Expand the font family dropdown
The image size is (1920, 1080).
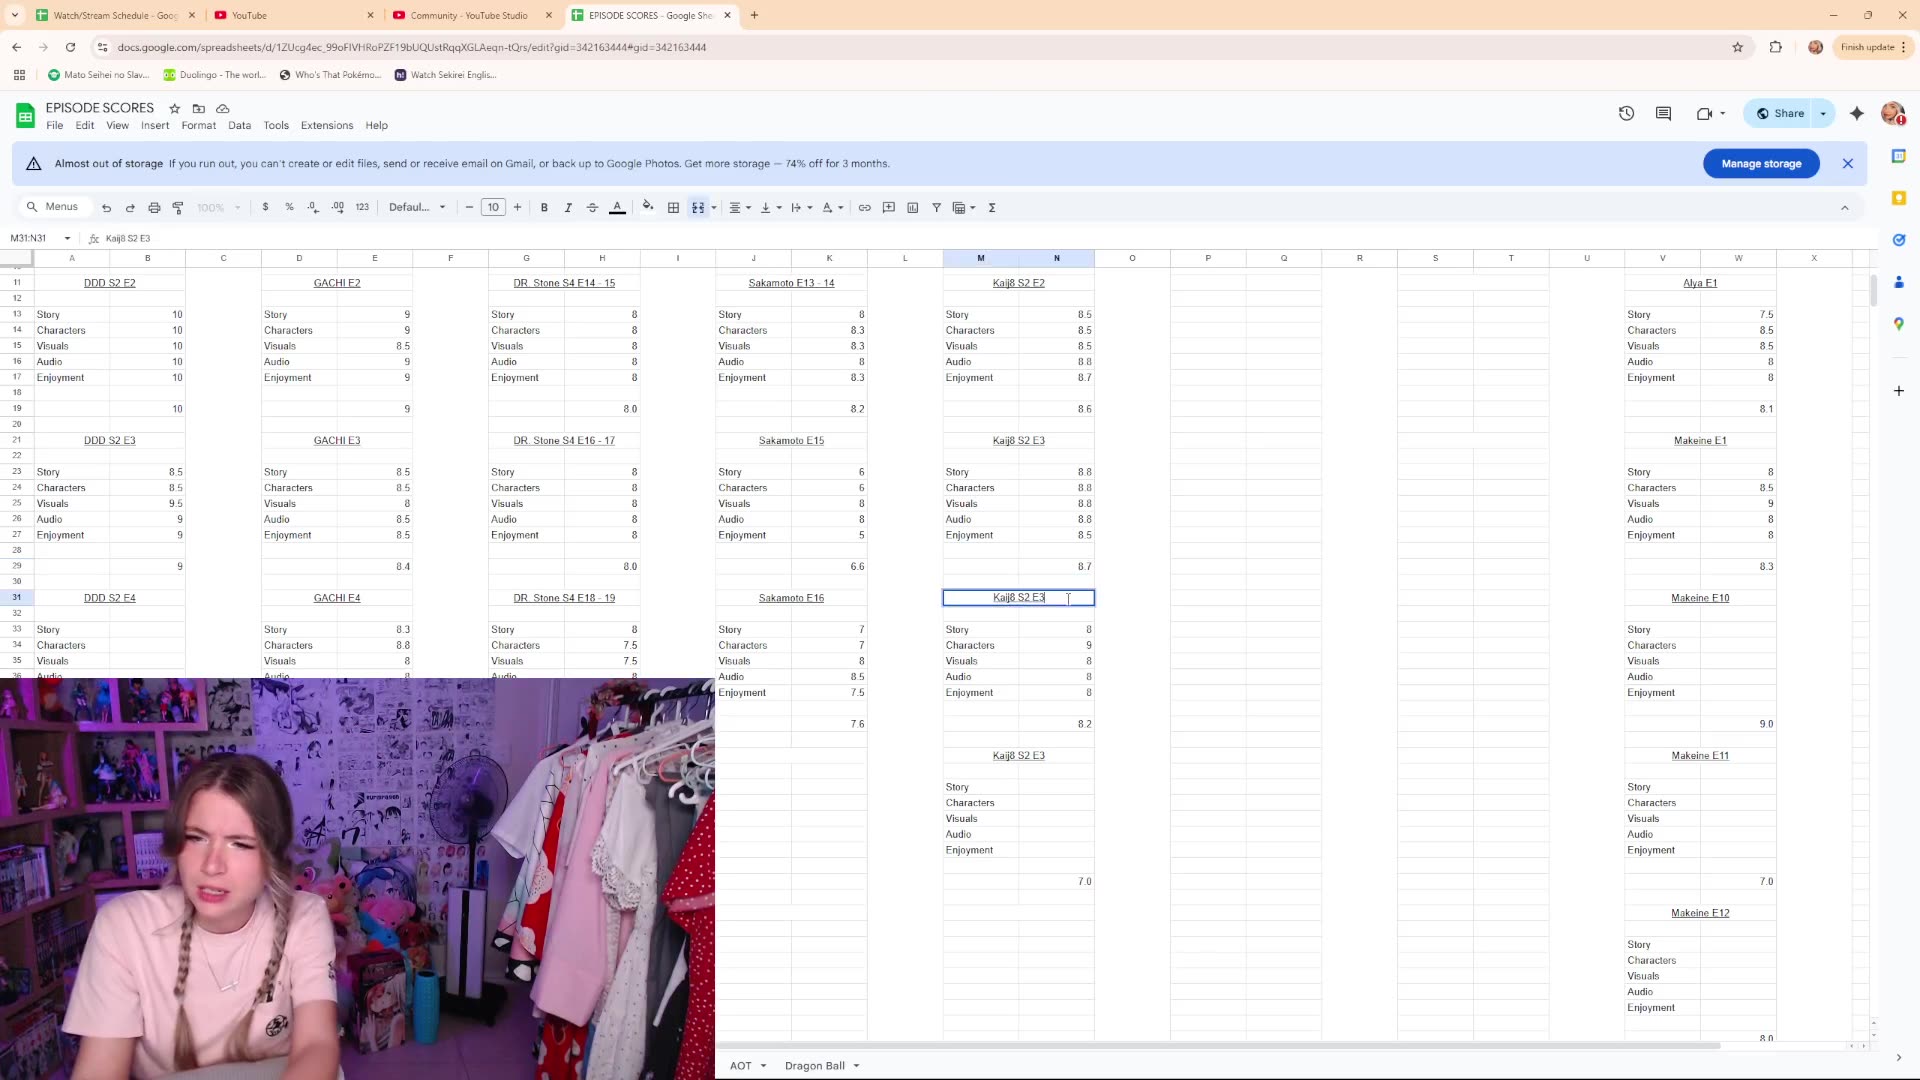(x=417, y=208)
